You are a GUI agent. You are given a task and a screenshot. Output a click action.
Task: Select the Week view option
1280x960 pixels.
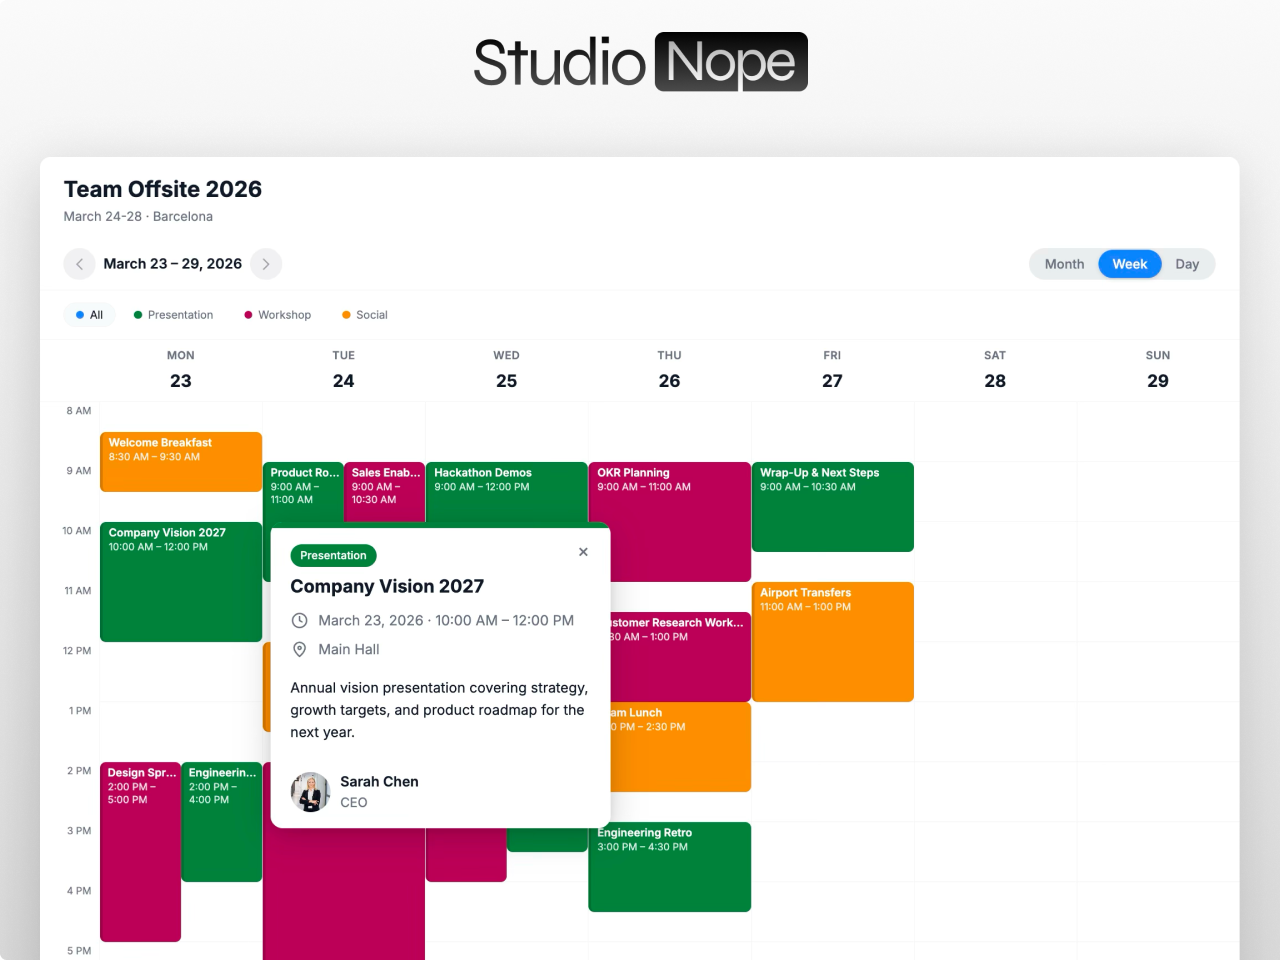1129,264
